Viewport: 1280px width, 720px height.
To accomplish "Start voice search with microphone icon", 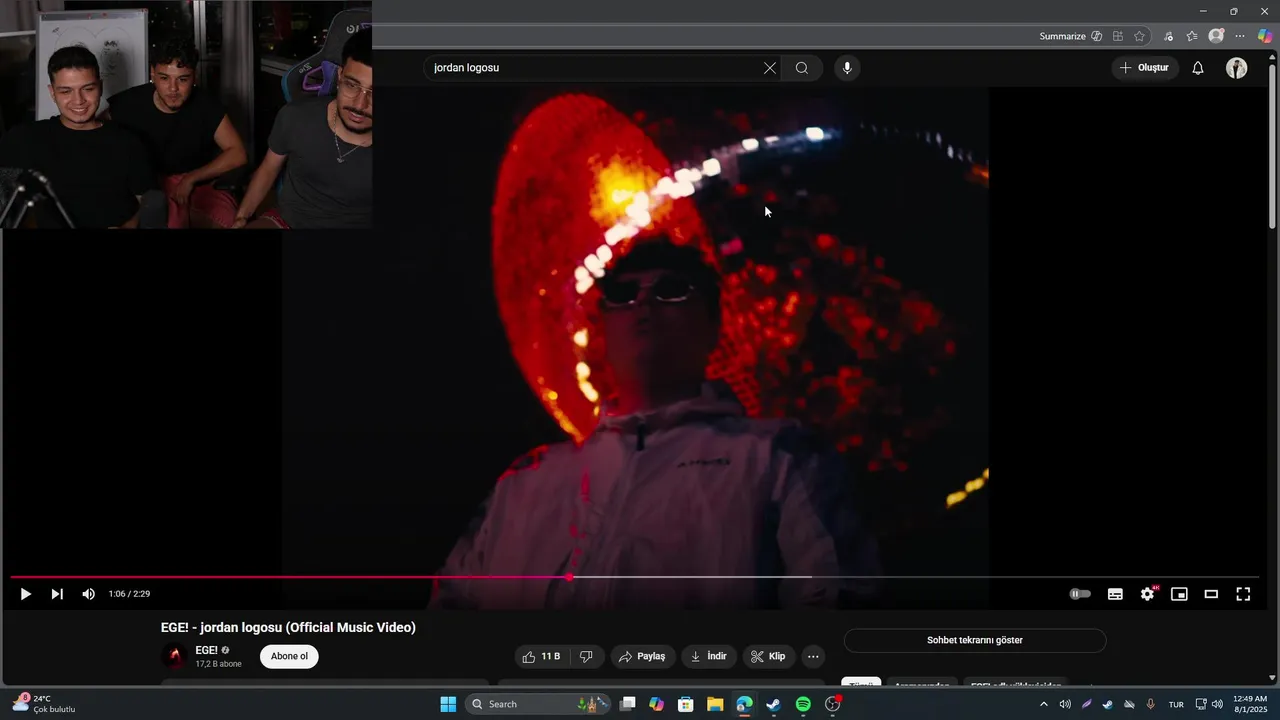I will pyautogui.click(x=847, y=68).
